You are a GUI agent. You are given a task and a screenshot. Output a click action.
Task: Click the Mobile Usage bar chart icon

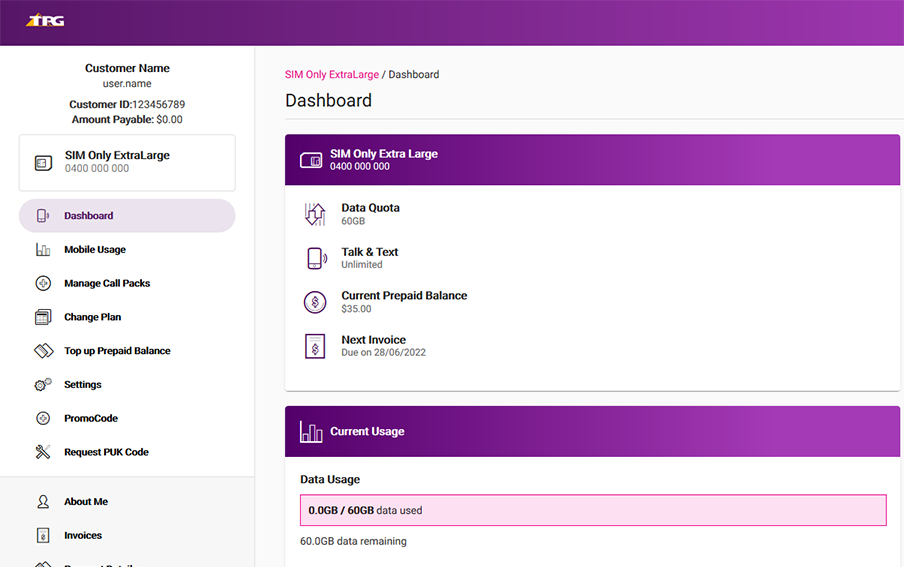(x=43, y=250)
